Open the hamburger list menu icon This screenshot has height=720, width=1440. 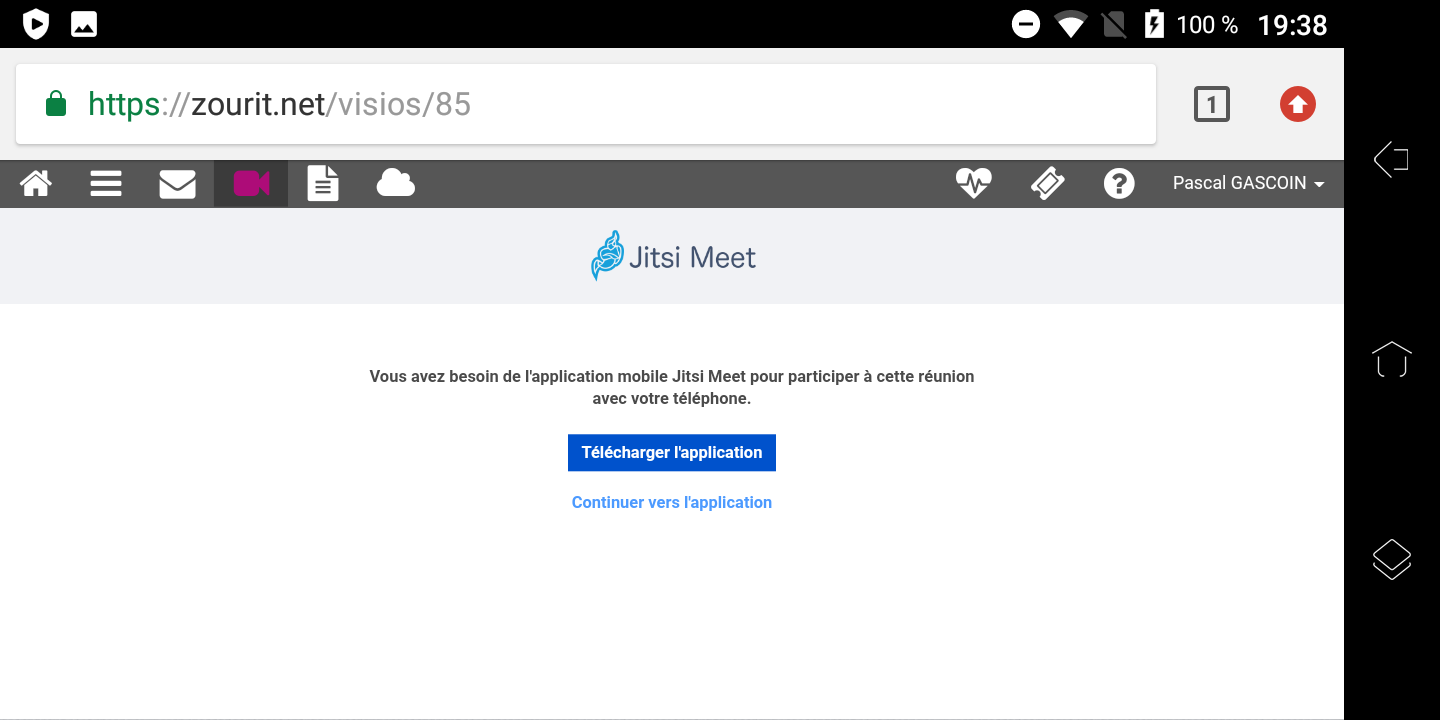tap(106, 184)
